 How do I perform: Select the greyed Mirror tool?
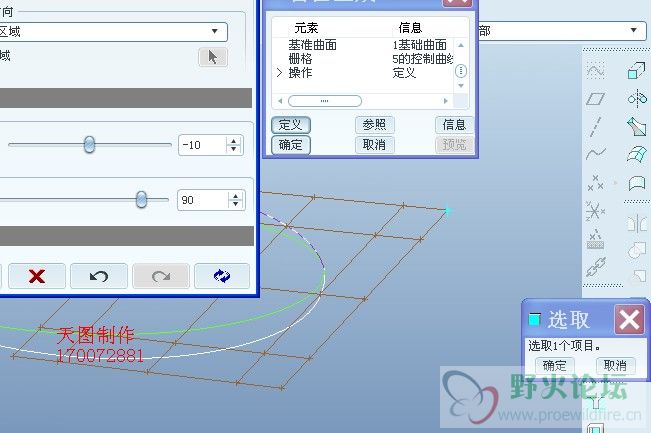coord(636,224)
